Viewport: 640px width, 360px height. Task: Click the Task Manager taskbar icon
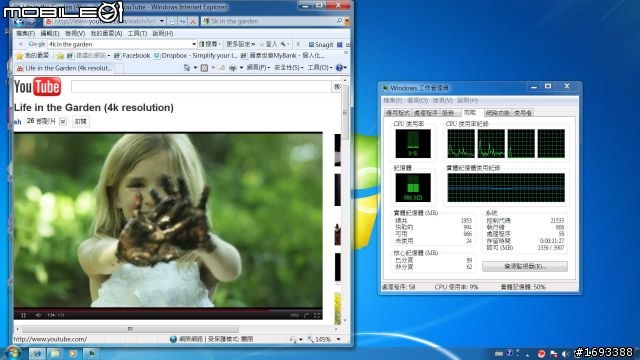(92, 353)
